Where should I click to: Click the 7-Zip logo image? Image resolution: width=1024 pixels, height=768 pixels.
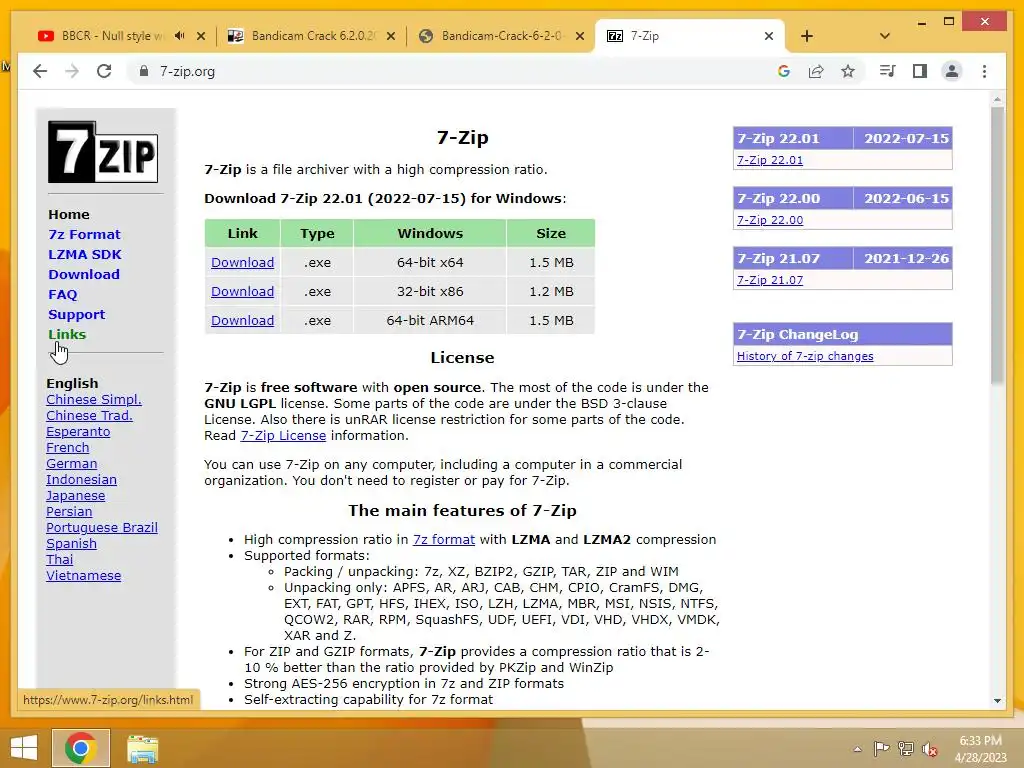[x=103, y=152]
